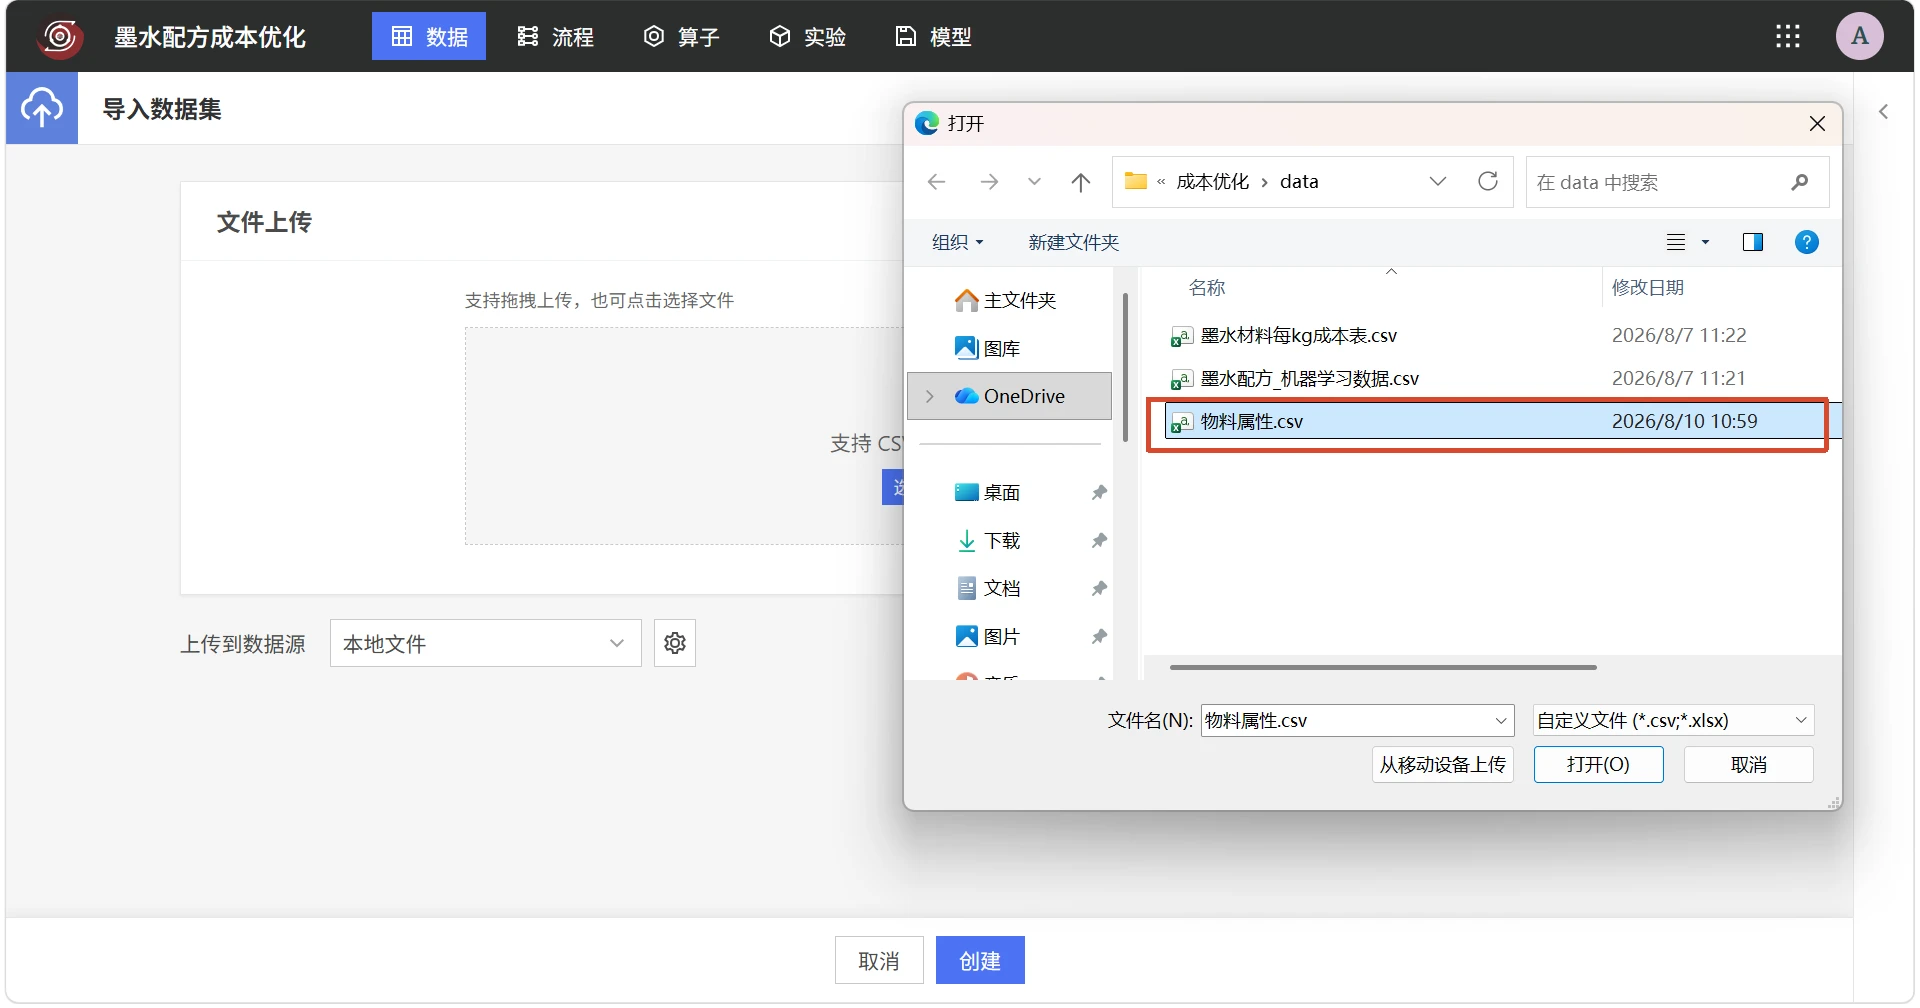Expand the 上传到数据源 本地文件 dropdown
The height and width of the screenshot is (1008, 1920).
click(485, 643)
